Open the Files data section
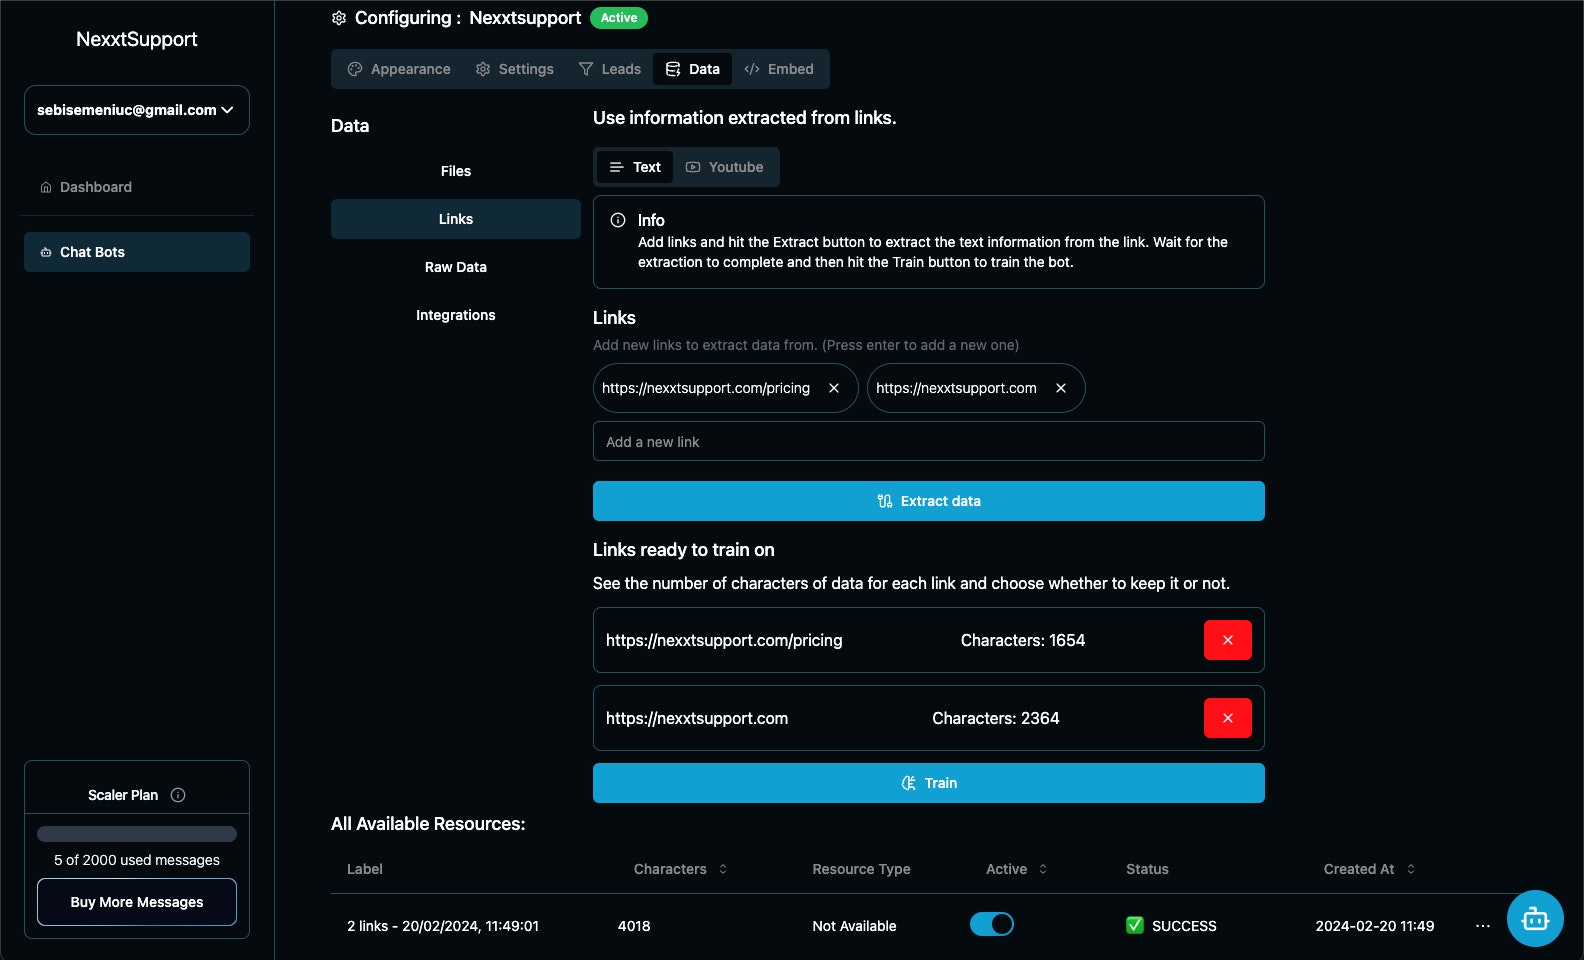Screen dimensions: 1584x960 [x=456, y=171]
